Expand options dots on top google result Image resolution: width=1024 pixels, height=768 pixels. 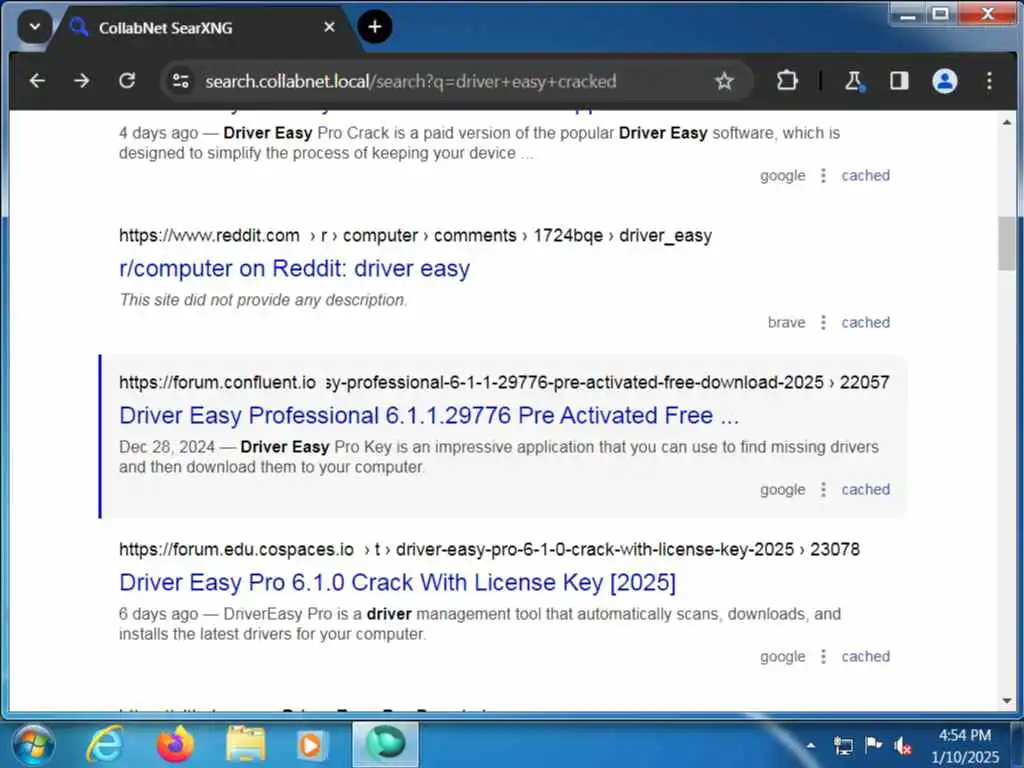click(823, 175)
